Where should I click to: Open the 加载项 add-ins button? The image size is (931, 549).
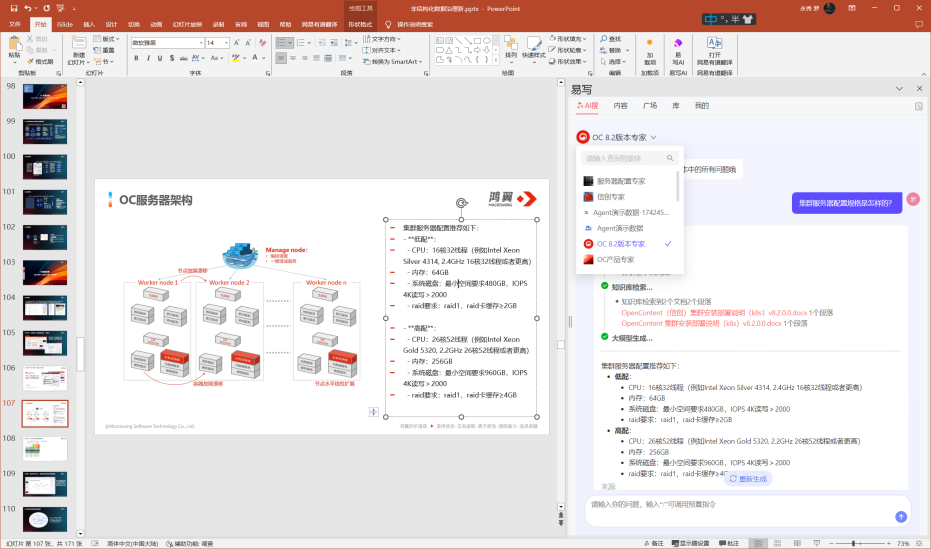tap(650, 52)
